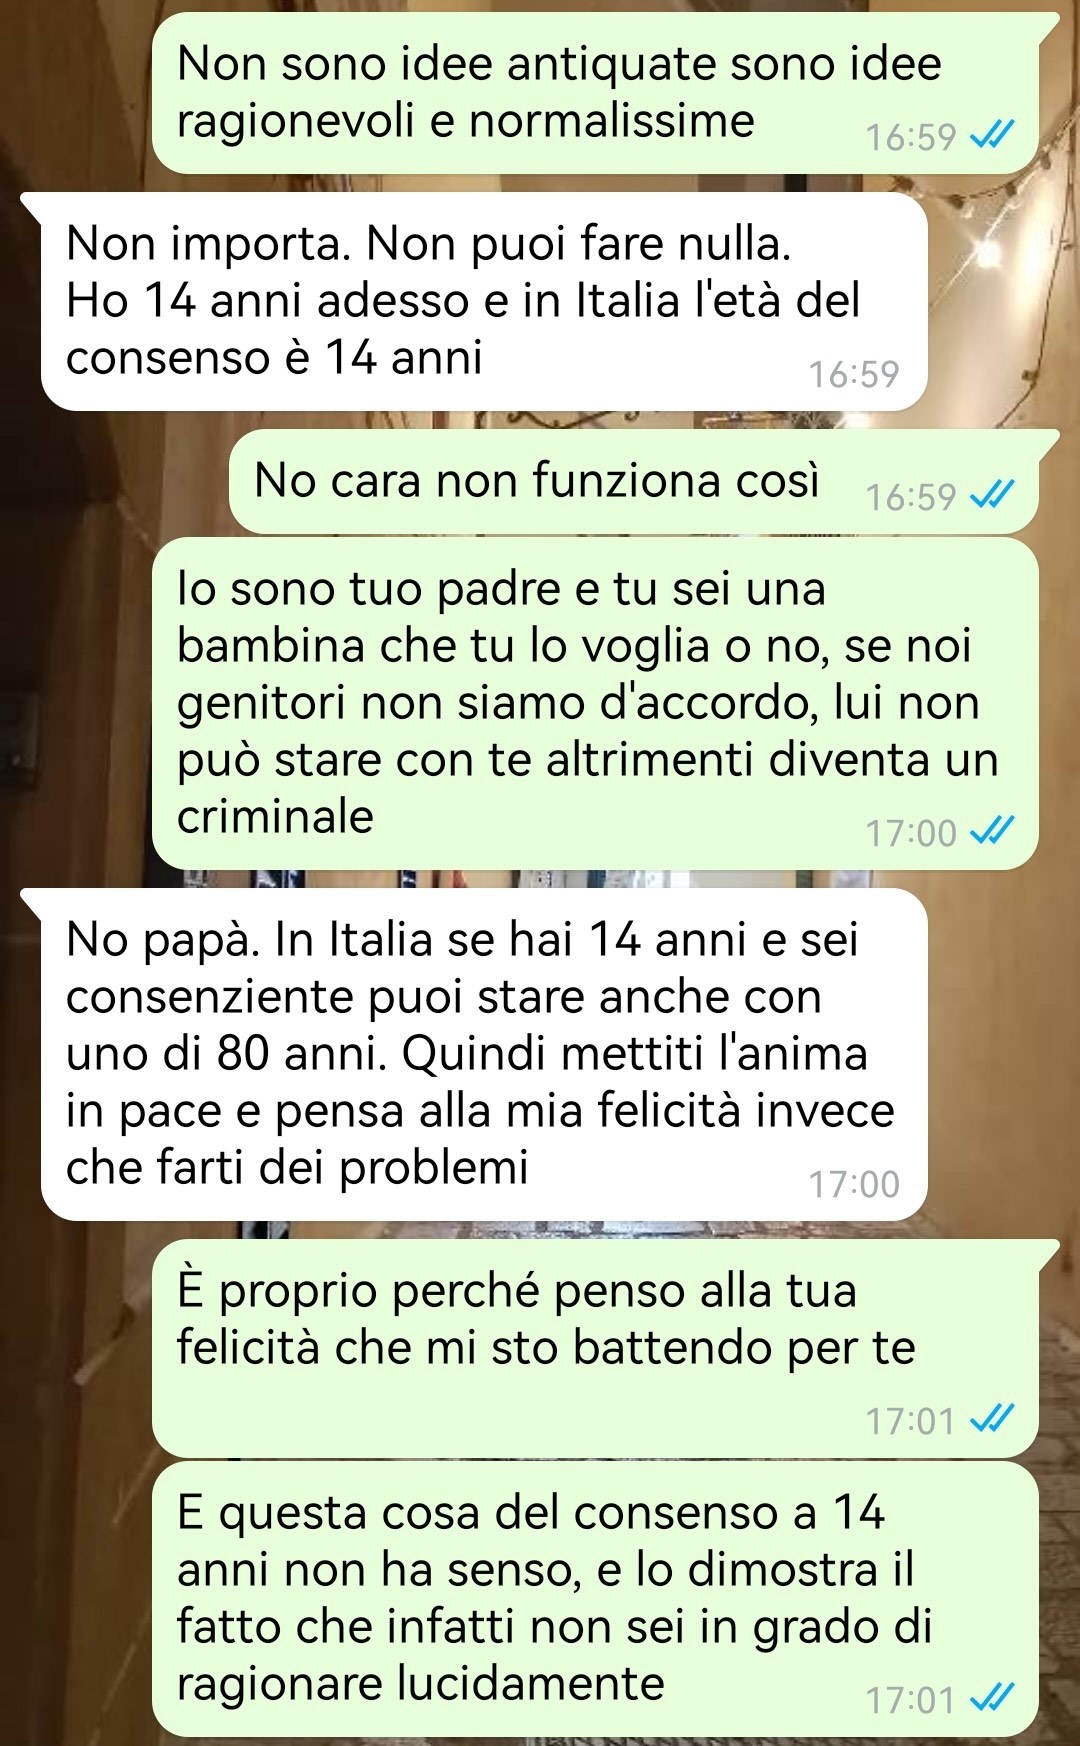Image resolution: width=1080 pixels, height=1746 pixels.
Task: Tap the 16:59 timestamp on the first sent message
Action: [911, 136]
